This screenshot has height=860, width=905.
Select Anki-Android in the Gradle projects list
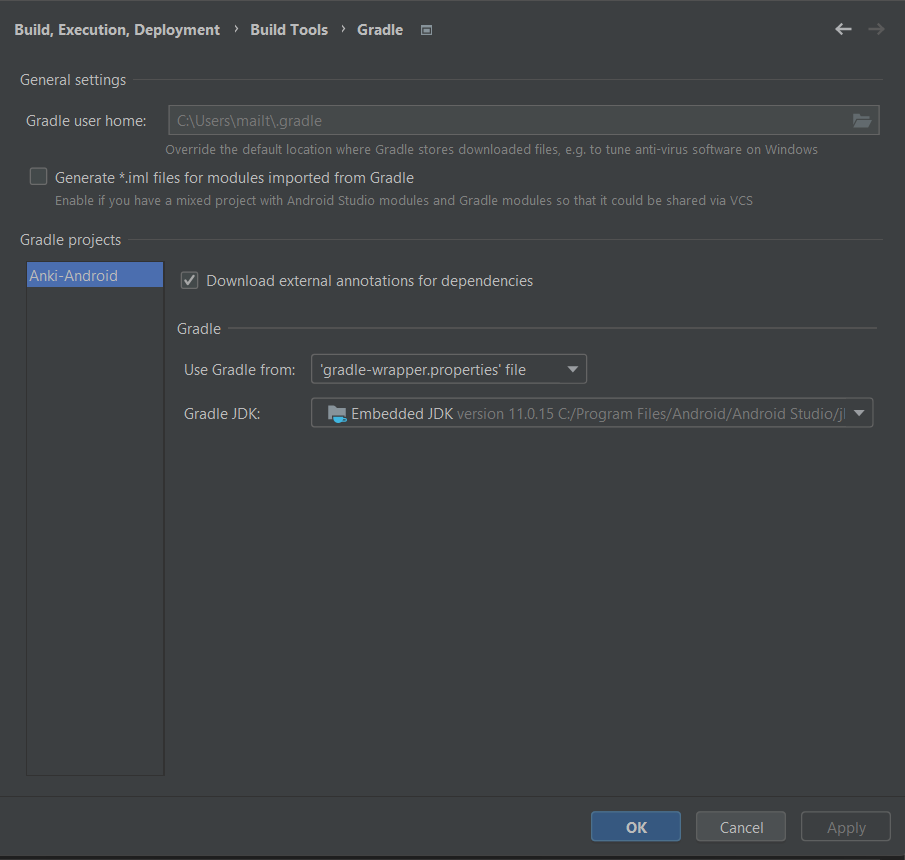point(95,274)
